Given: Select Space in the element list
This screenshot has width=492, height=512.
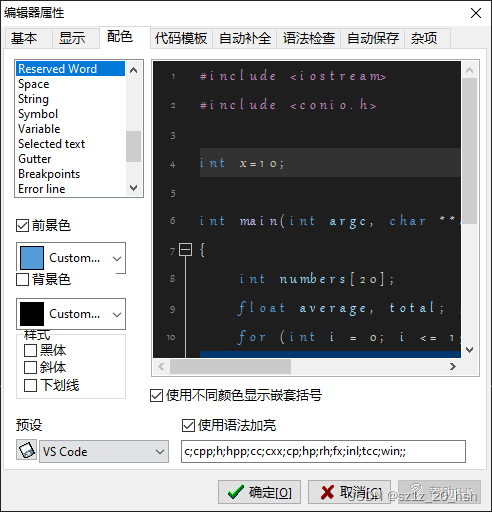Looking at the screenshot, I should pos(71,84).
